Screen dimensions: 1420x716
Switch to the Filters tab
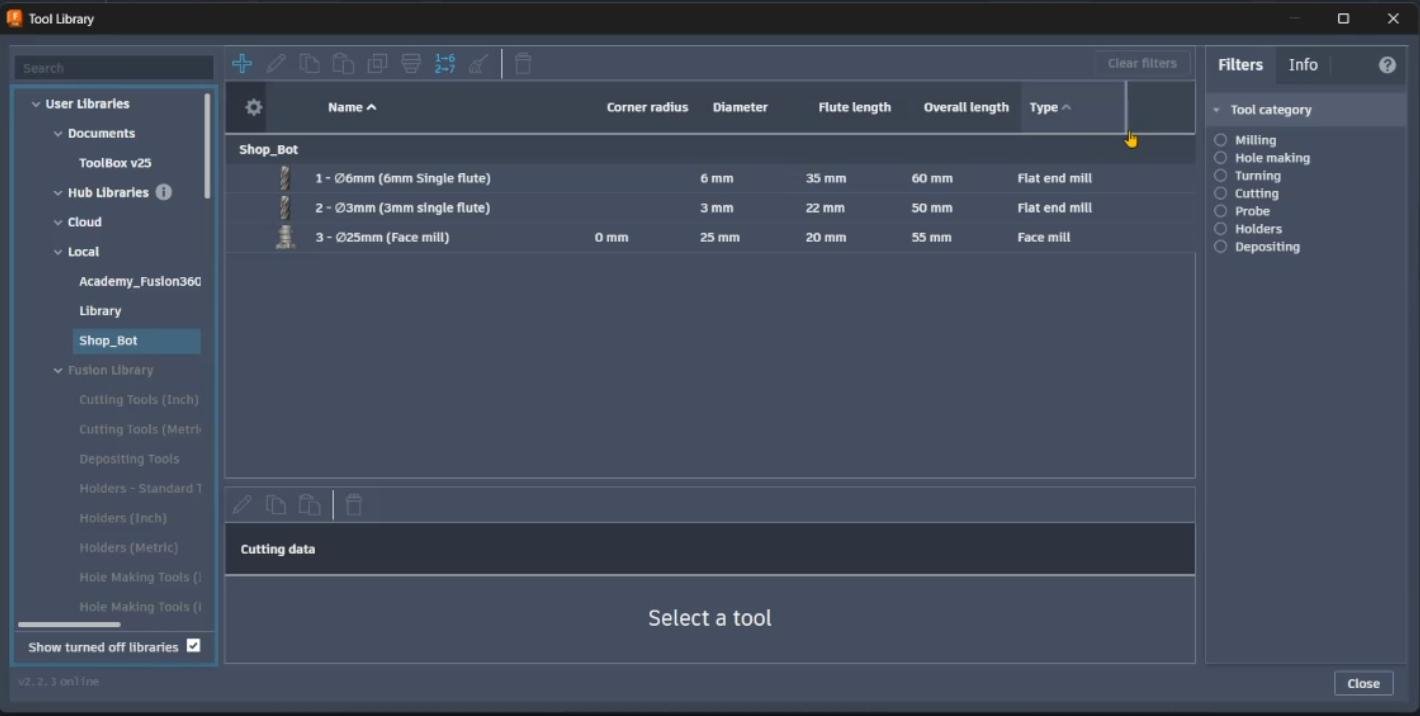1240,65
